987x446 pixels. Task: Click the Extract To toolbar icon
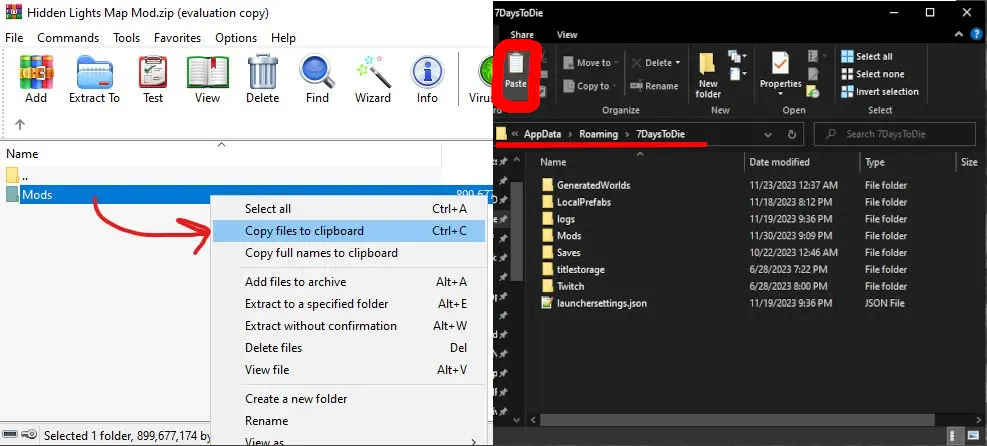pos(94,71)
